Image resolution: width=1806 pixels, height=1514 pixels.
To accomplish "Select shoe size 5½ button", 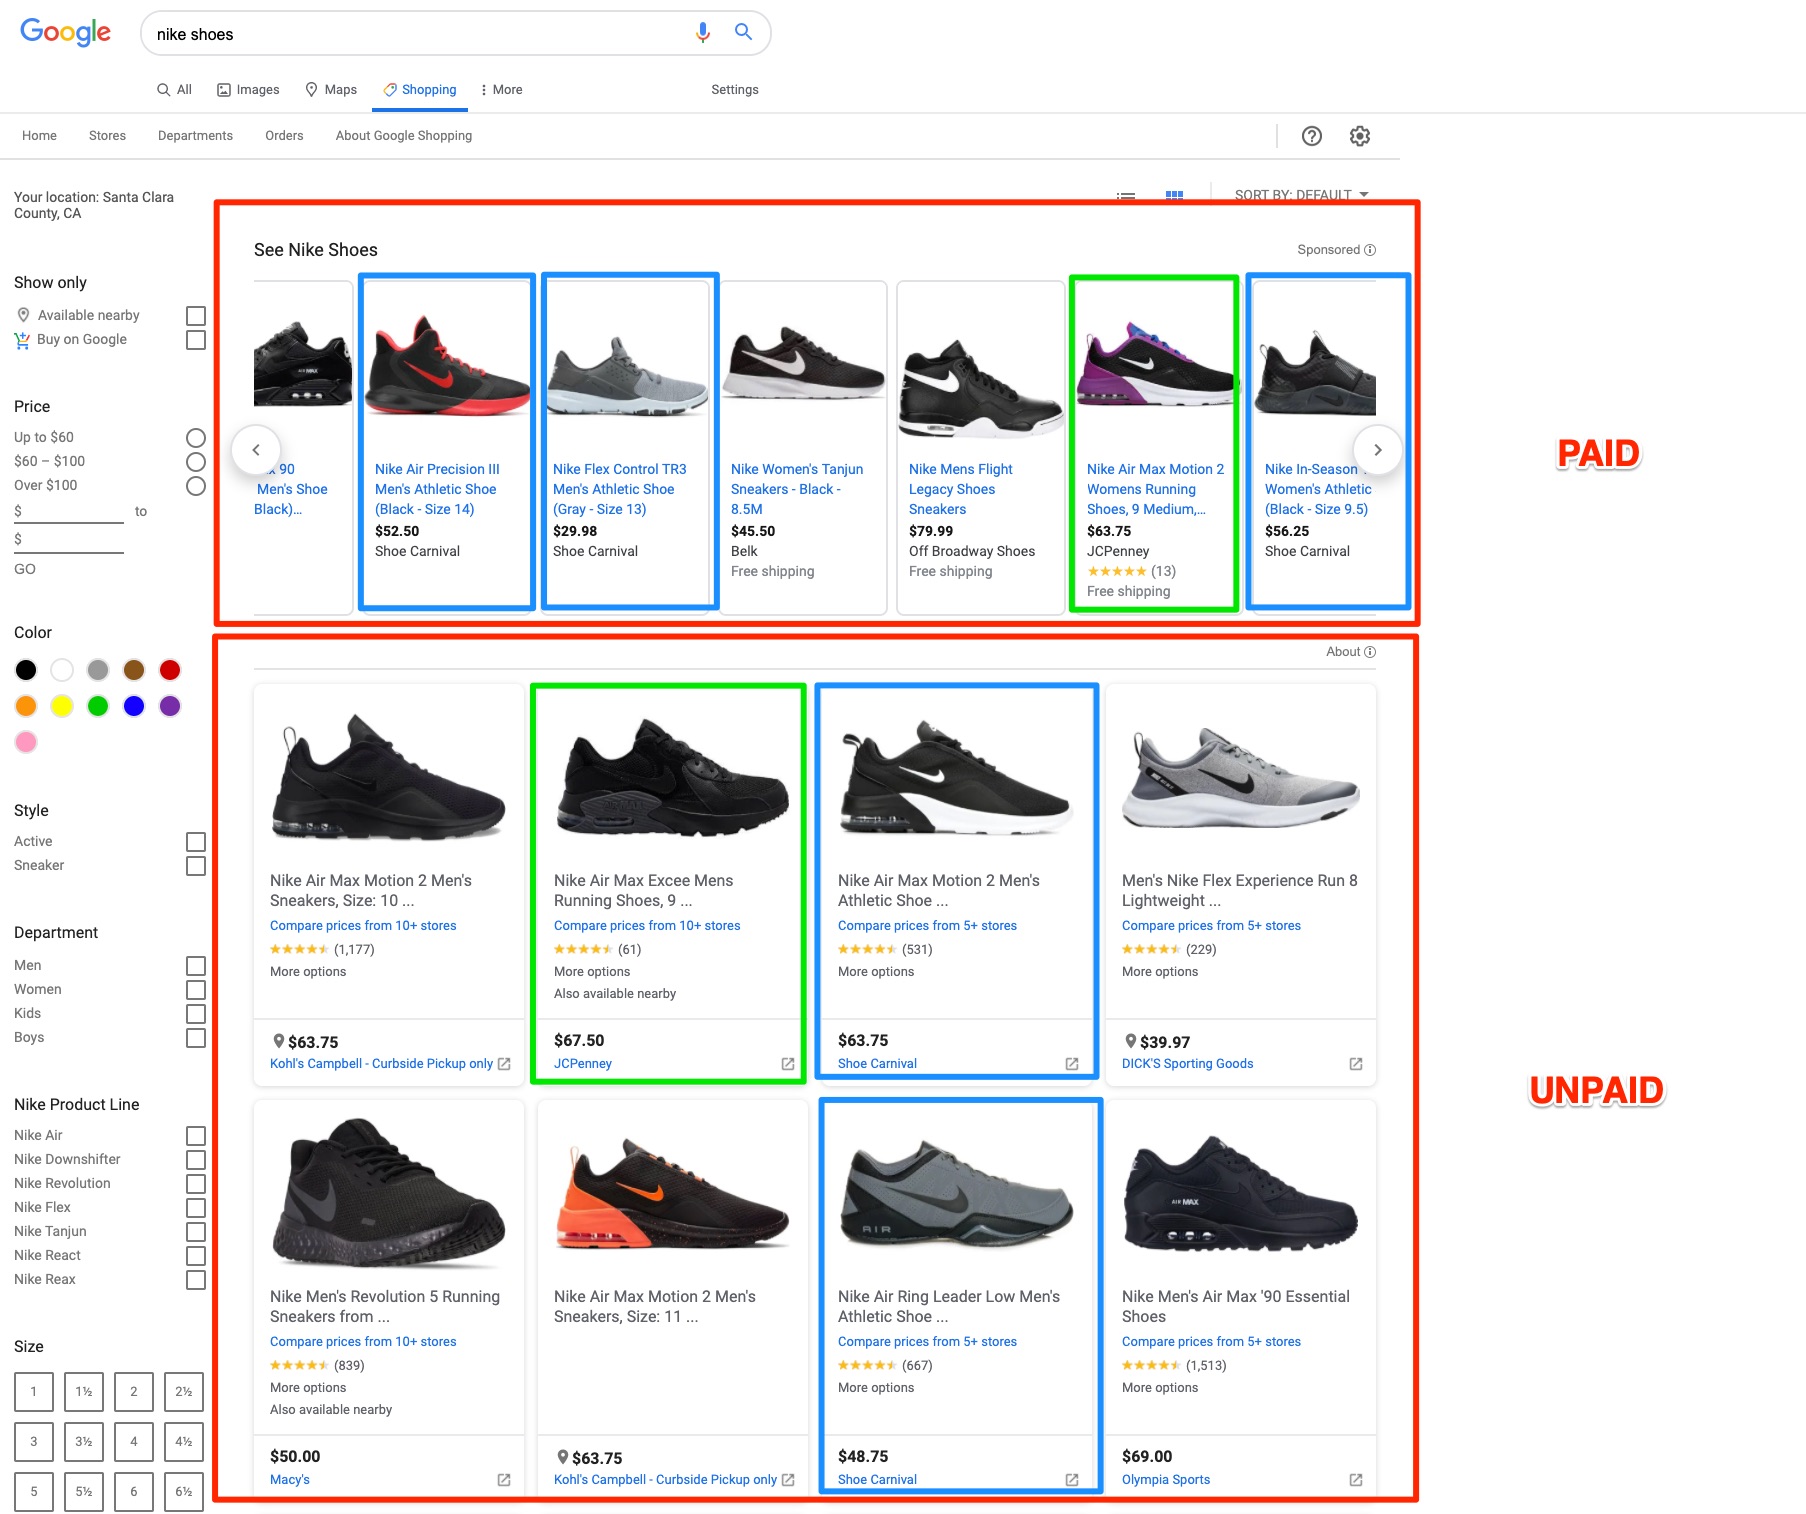I will tap(84, 1492).
